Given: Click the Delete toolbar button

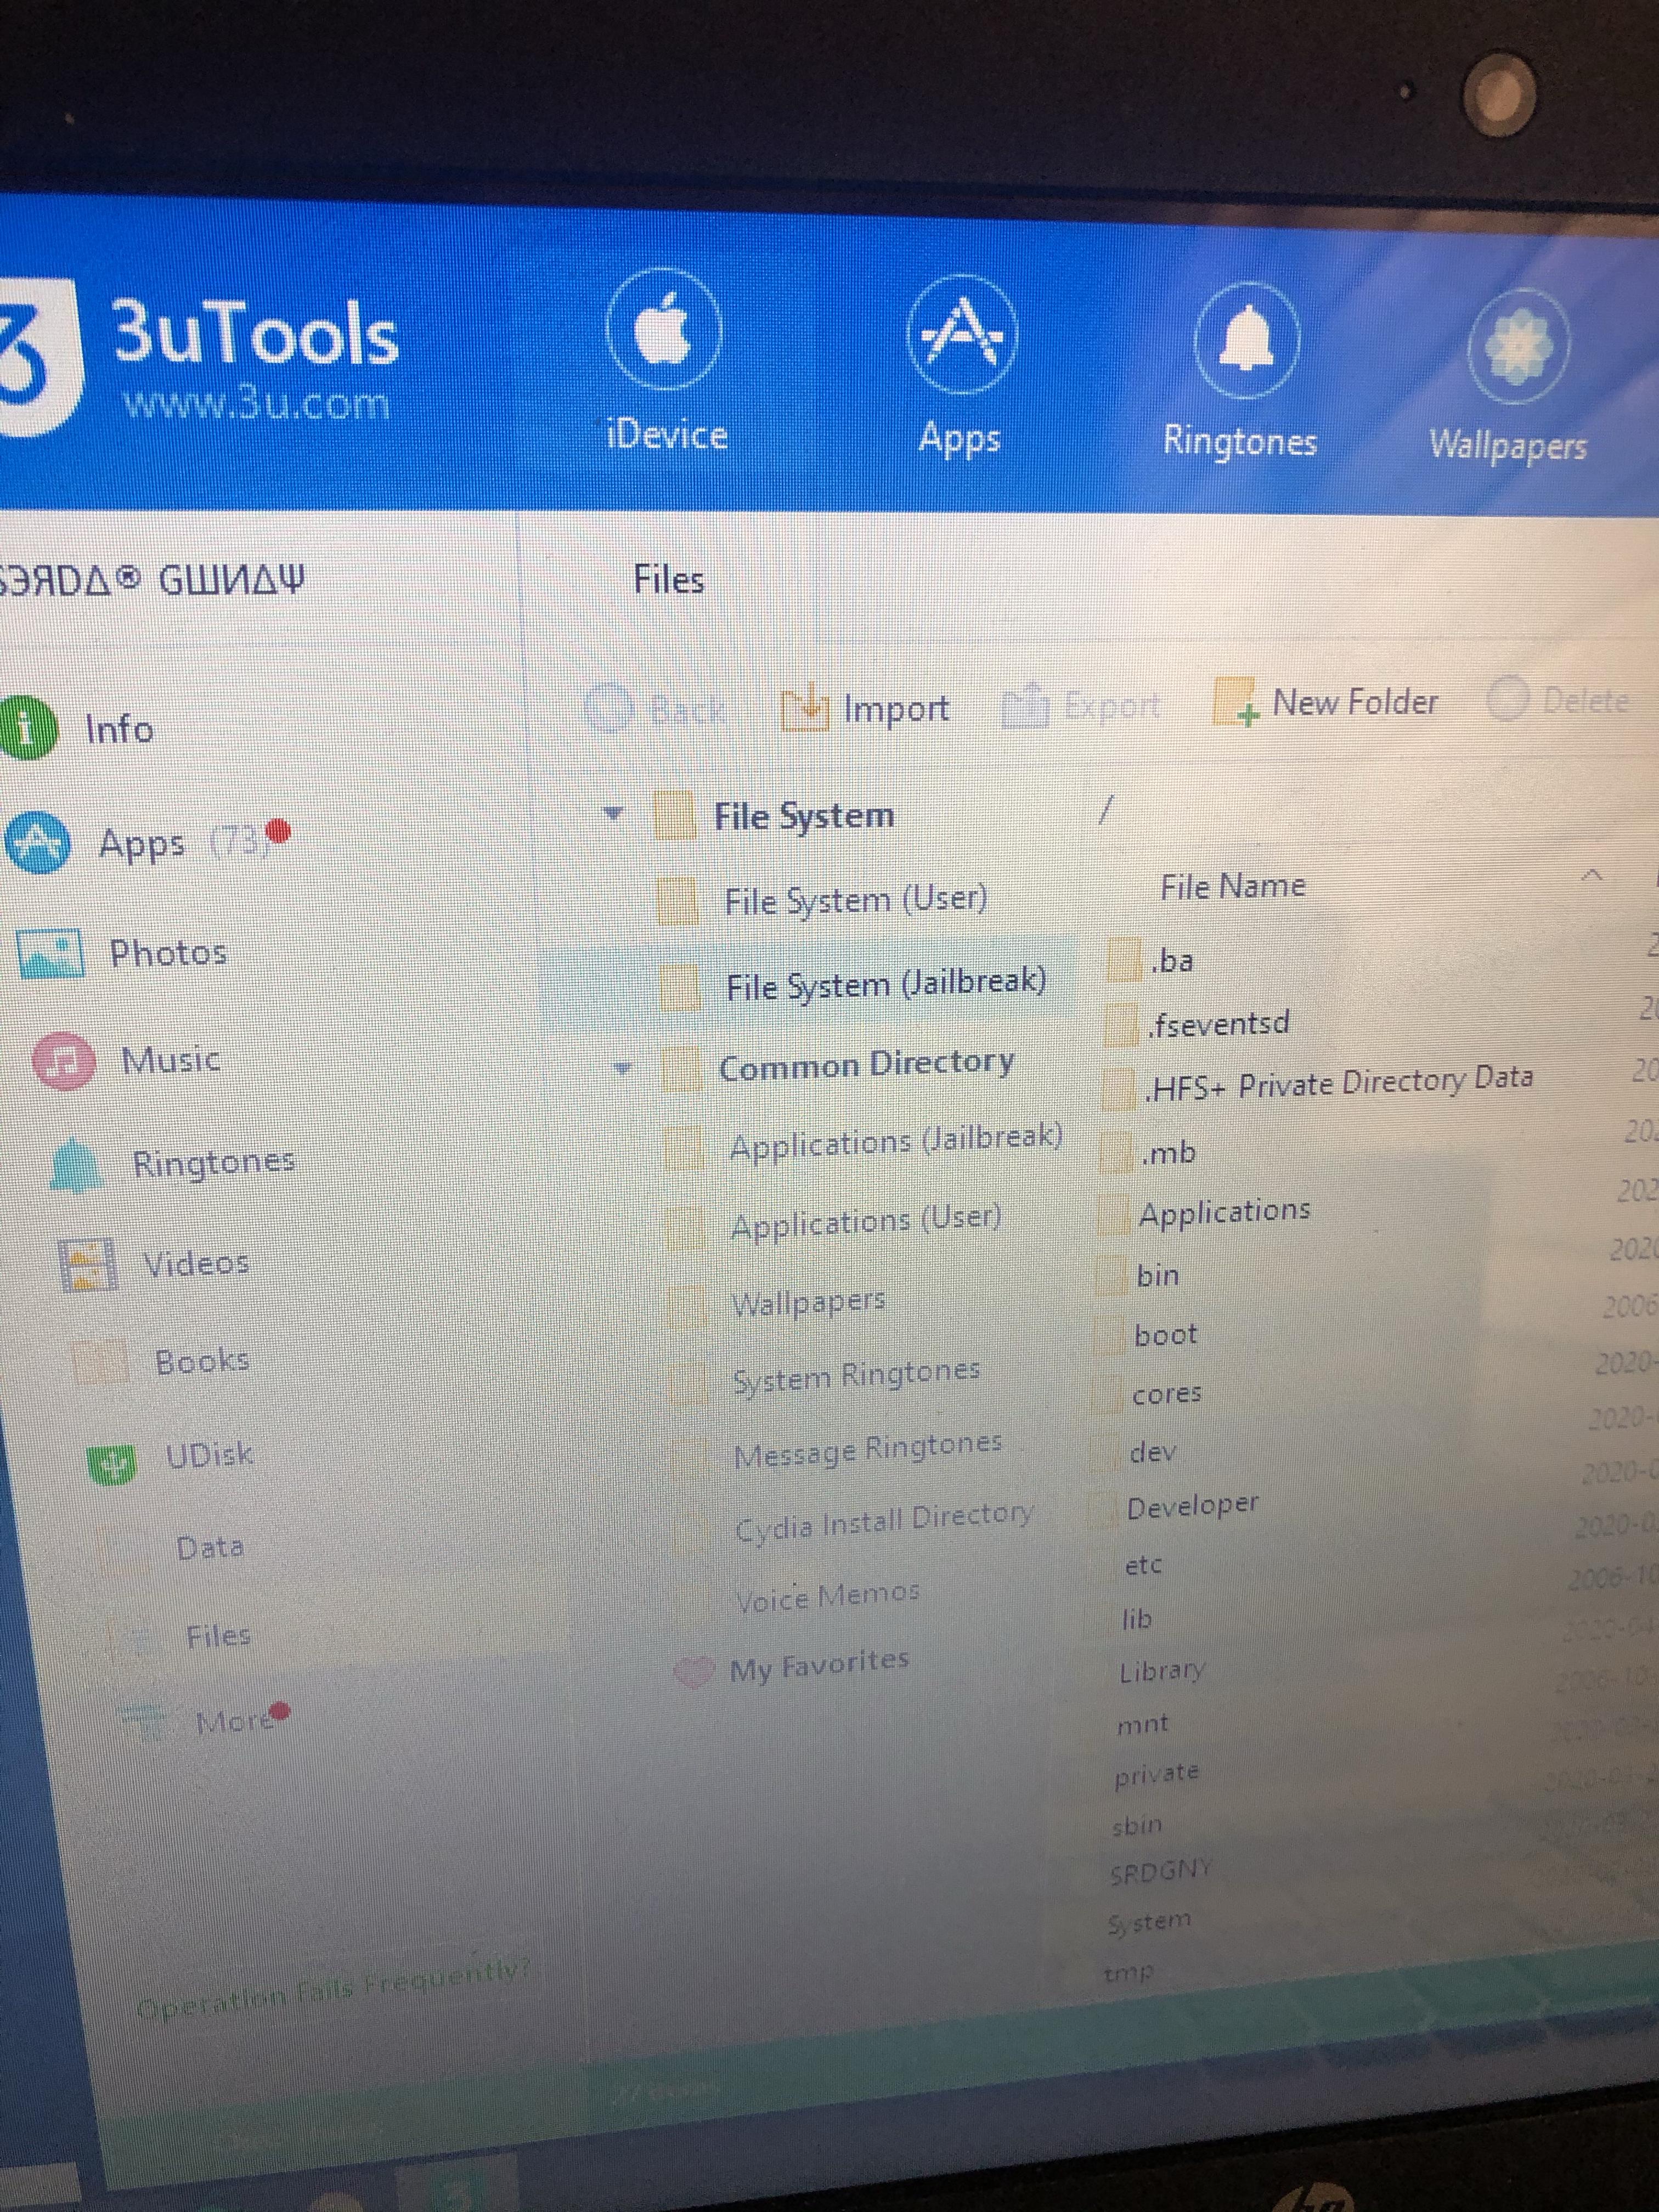Looking at the screenshot, I should pos(1558,699).
